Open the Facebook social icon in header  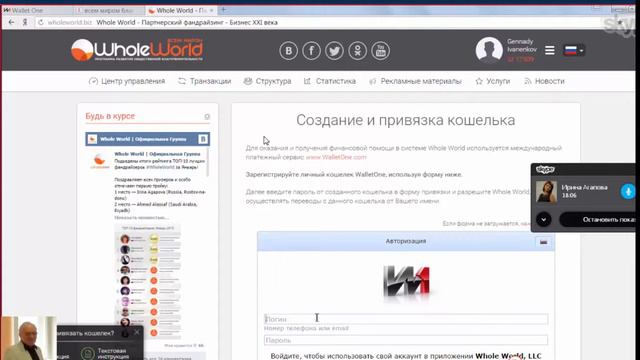(x=311, y=51)
